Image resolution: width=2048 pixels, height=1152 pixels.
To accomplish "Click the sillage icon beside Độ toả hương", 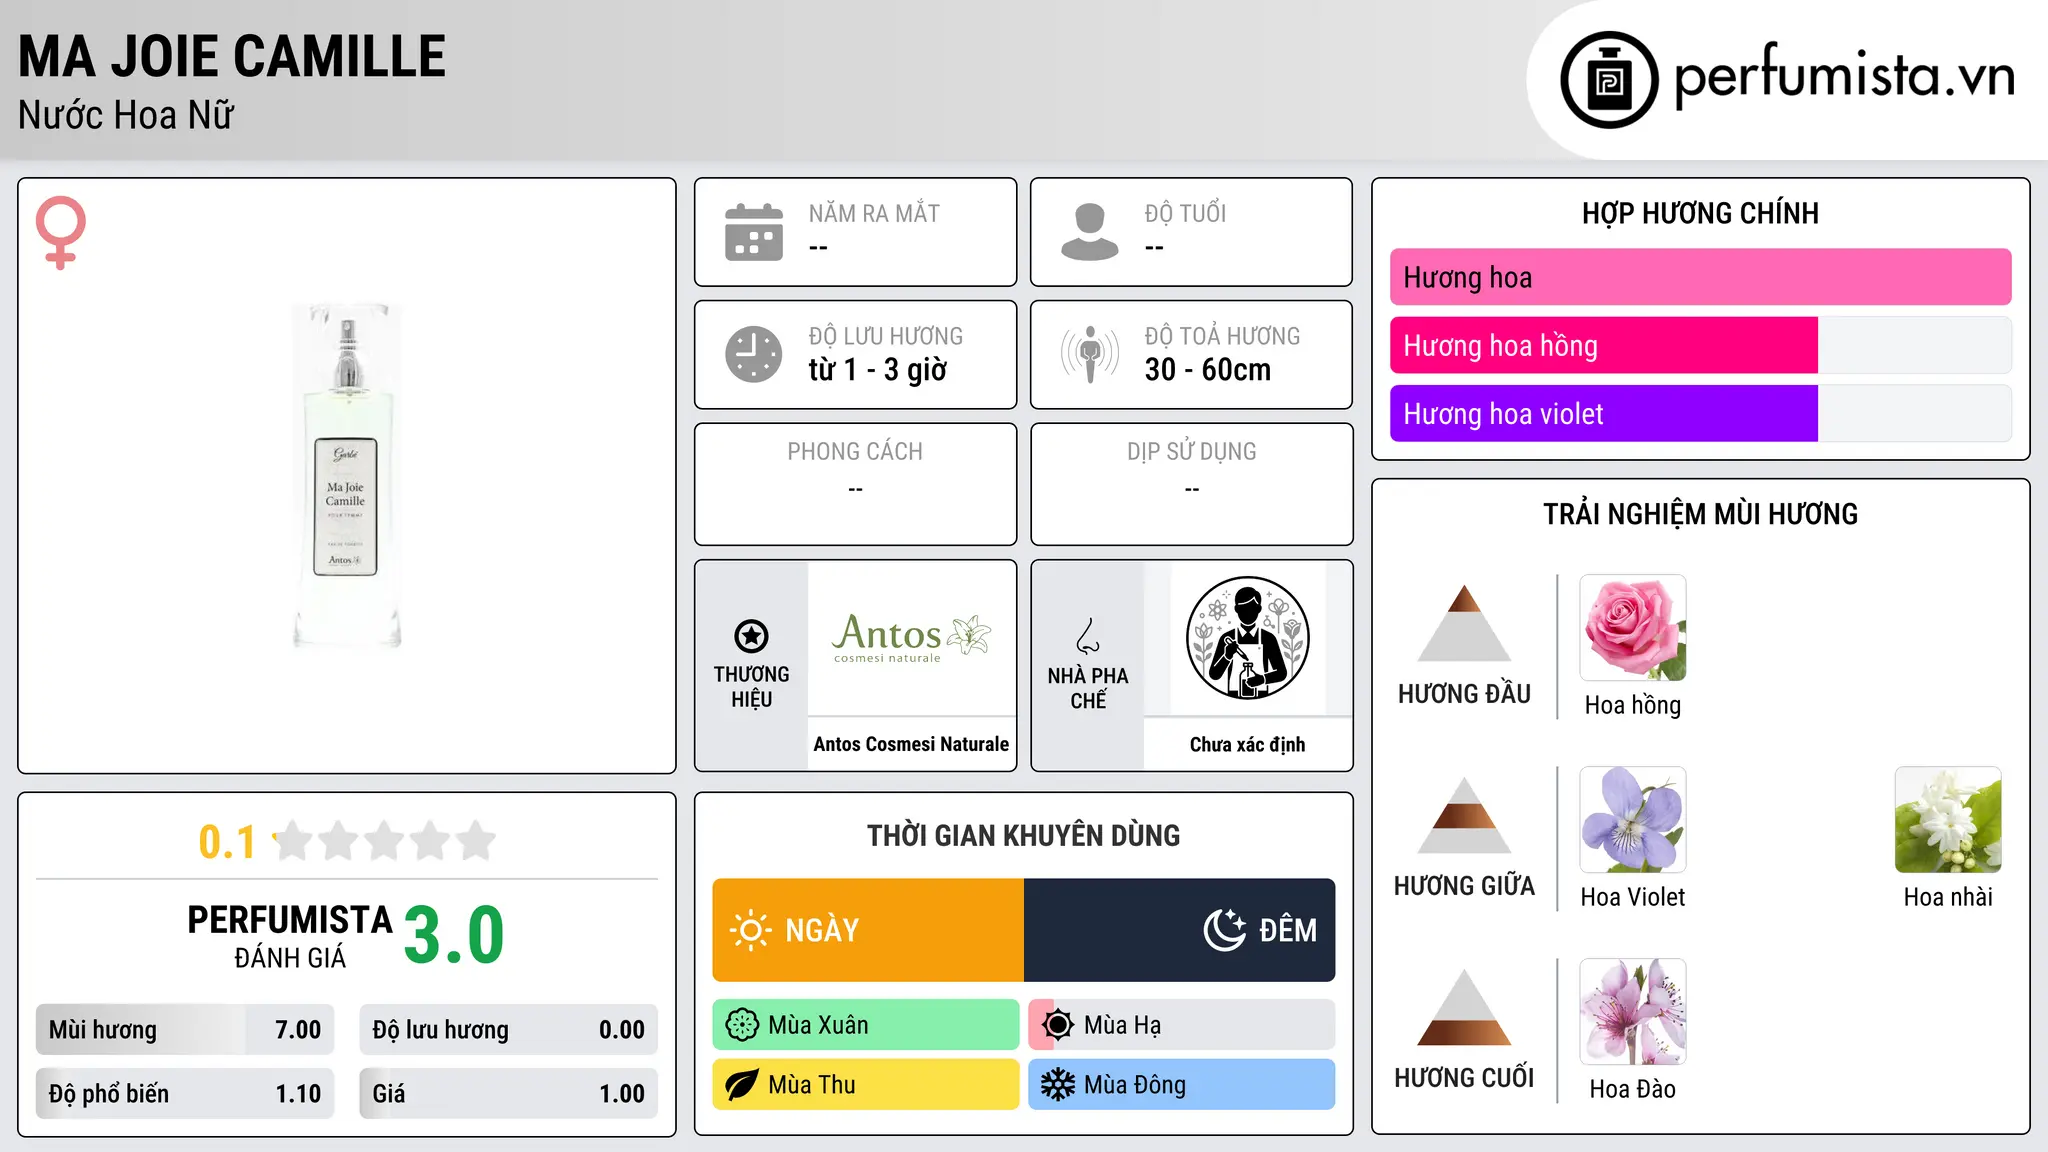I will tap(1090, 354).
